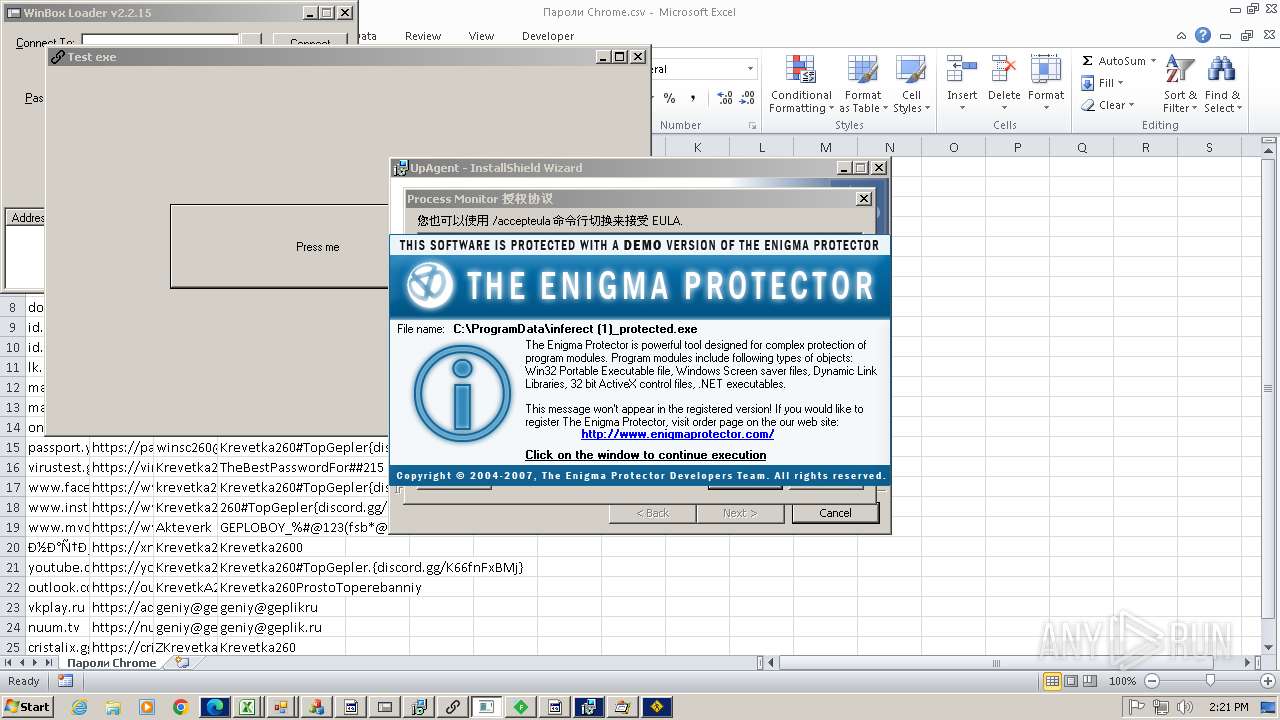Click the Enigma Protector info icon
Image resolution: width=1280 pixels, height=720 pixels.
pos(463,394)
